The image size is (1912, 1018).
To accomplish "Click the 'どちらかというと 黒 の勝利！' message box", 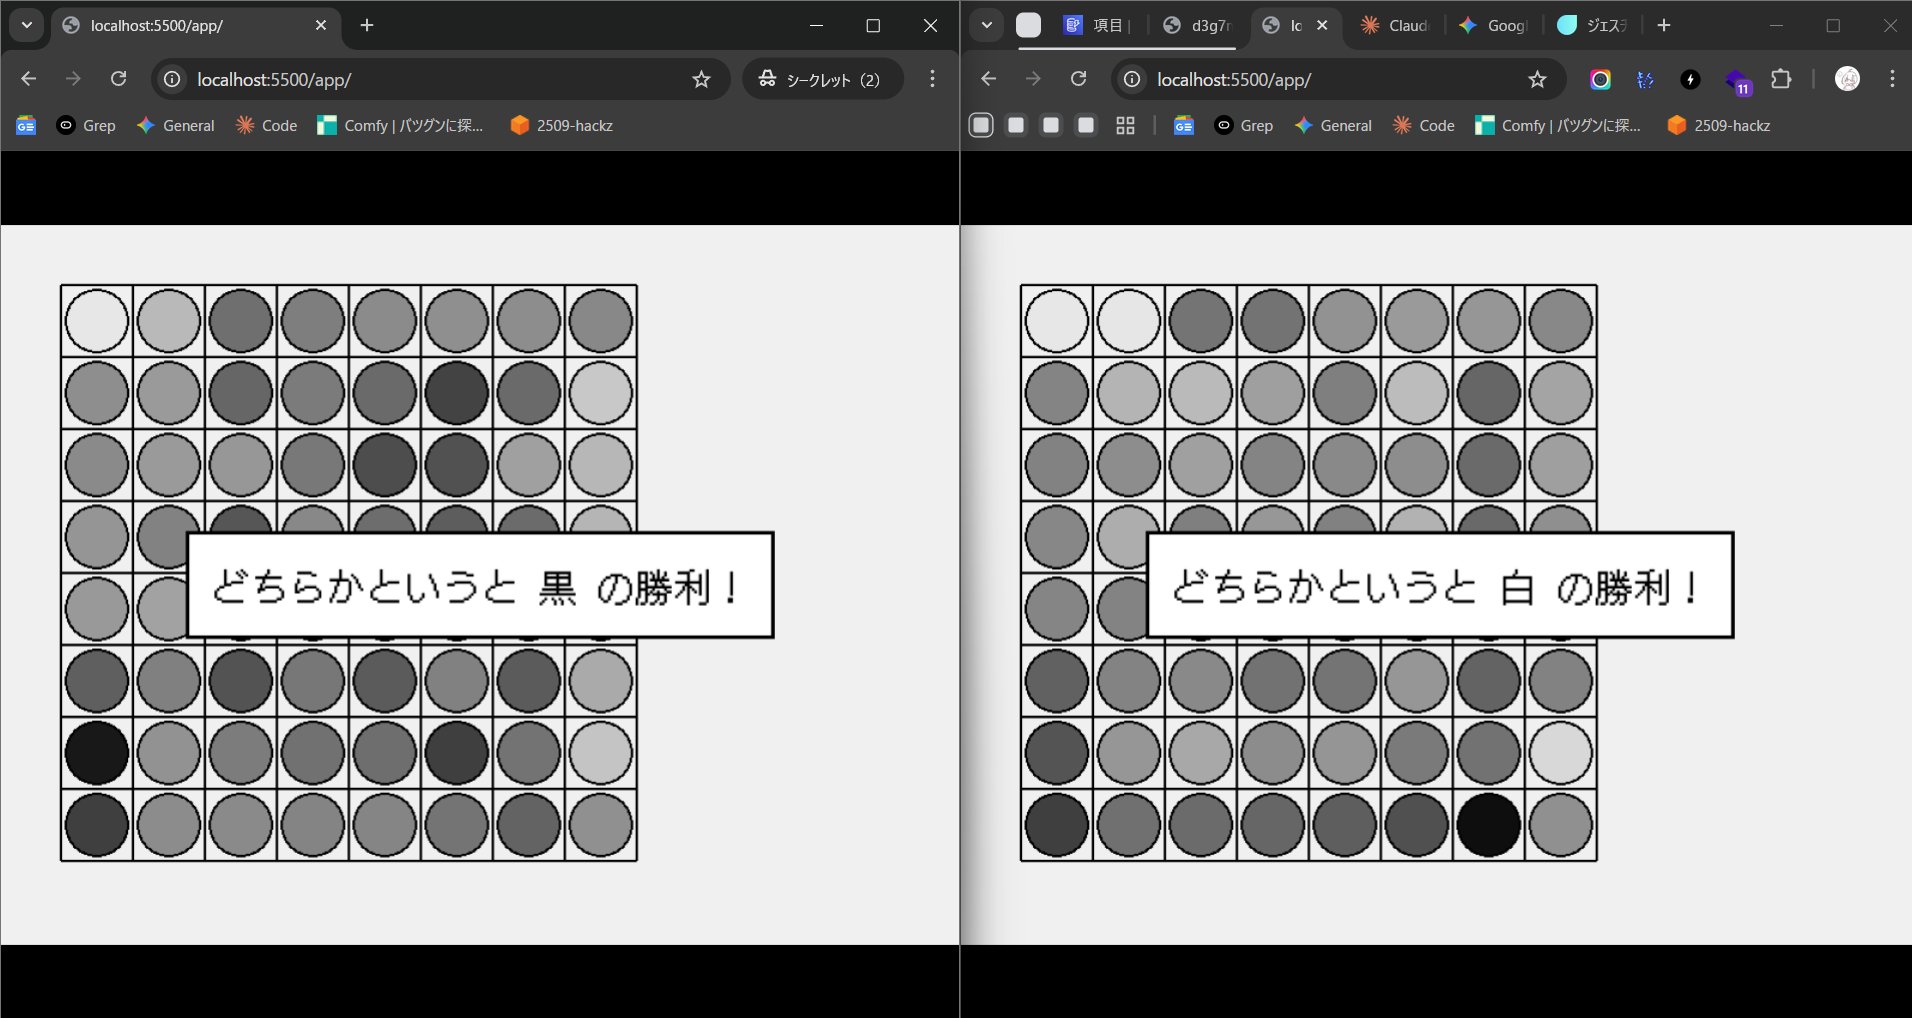I will pos(480,586).
